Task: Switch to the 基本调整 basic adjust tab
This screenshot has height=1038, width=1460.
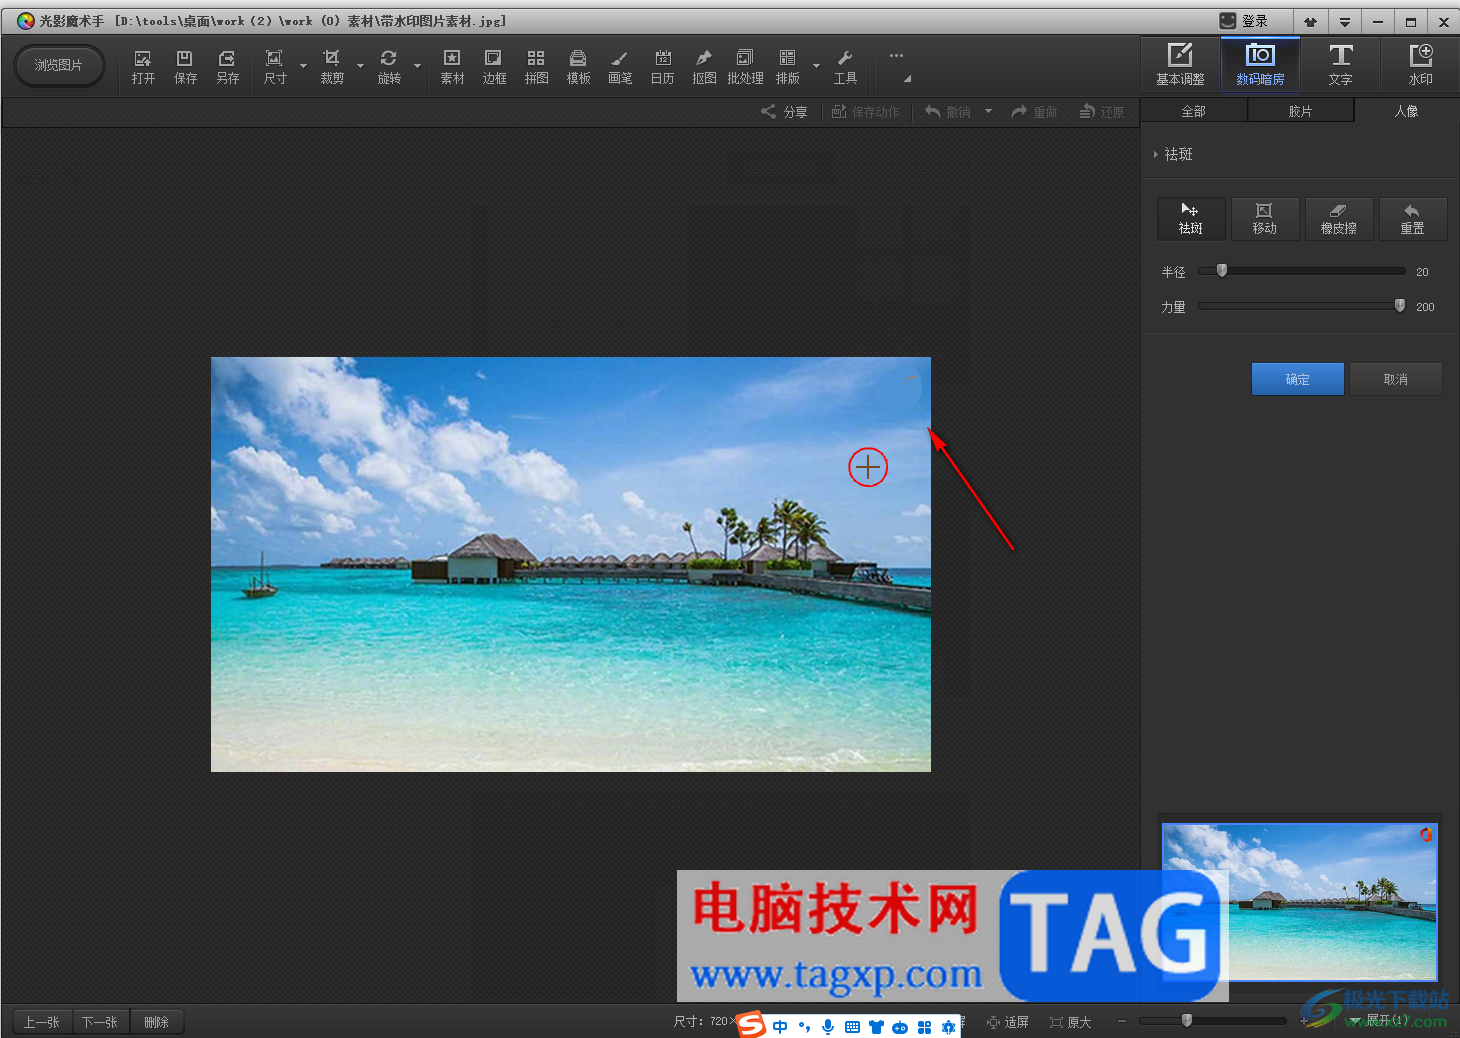Action: [x=1180, y=65]
